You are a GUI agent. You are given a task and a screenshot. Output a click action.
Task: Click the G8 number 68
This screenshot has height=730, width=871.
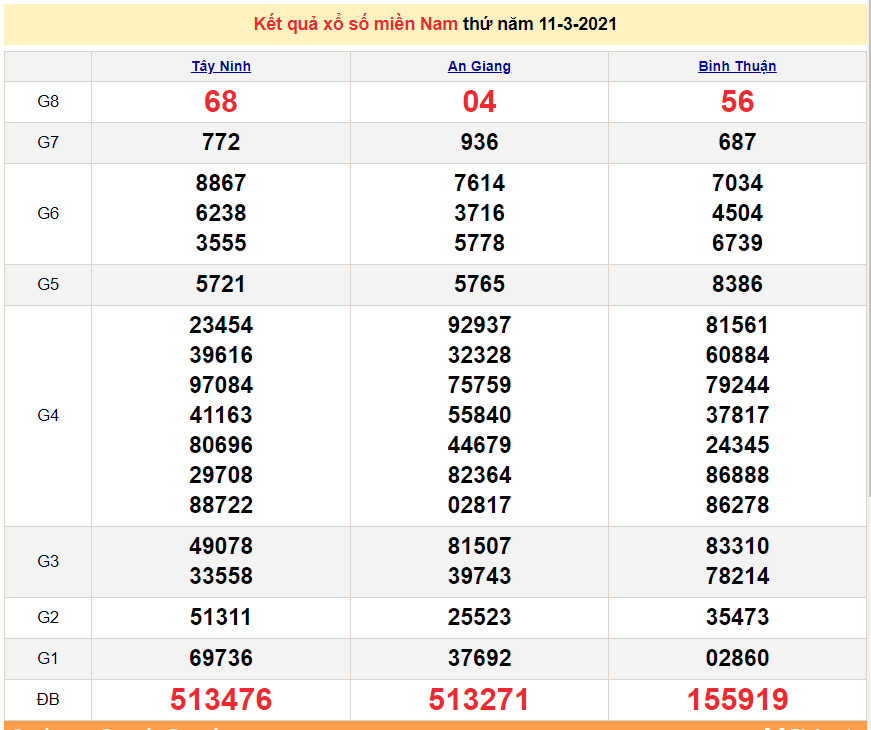coord(221,102)
